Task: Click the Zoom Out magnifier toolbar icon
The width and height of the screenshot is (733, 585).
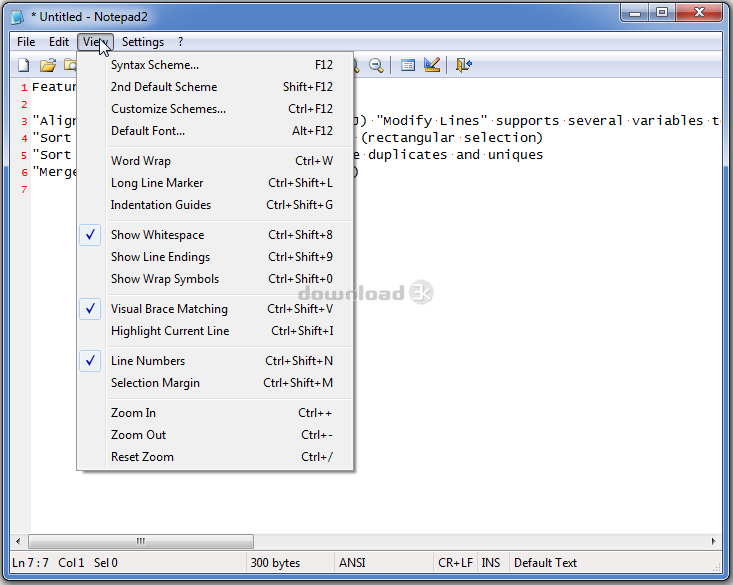Action: pyautogui.click(x=376, y=65)
